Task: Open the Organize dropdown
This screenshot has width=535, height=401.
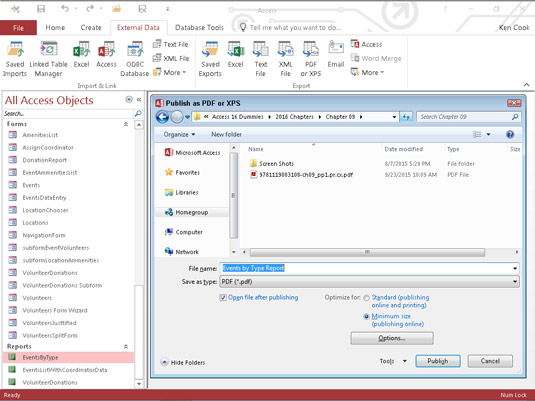Action: (179, 134)
